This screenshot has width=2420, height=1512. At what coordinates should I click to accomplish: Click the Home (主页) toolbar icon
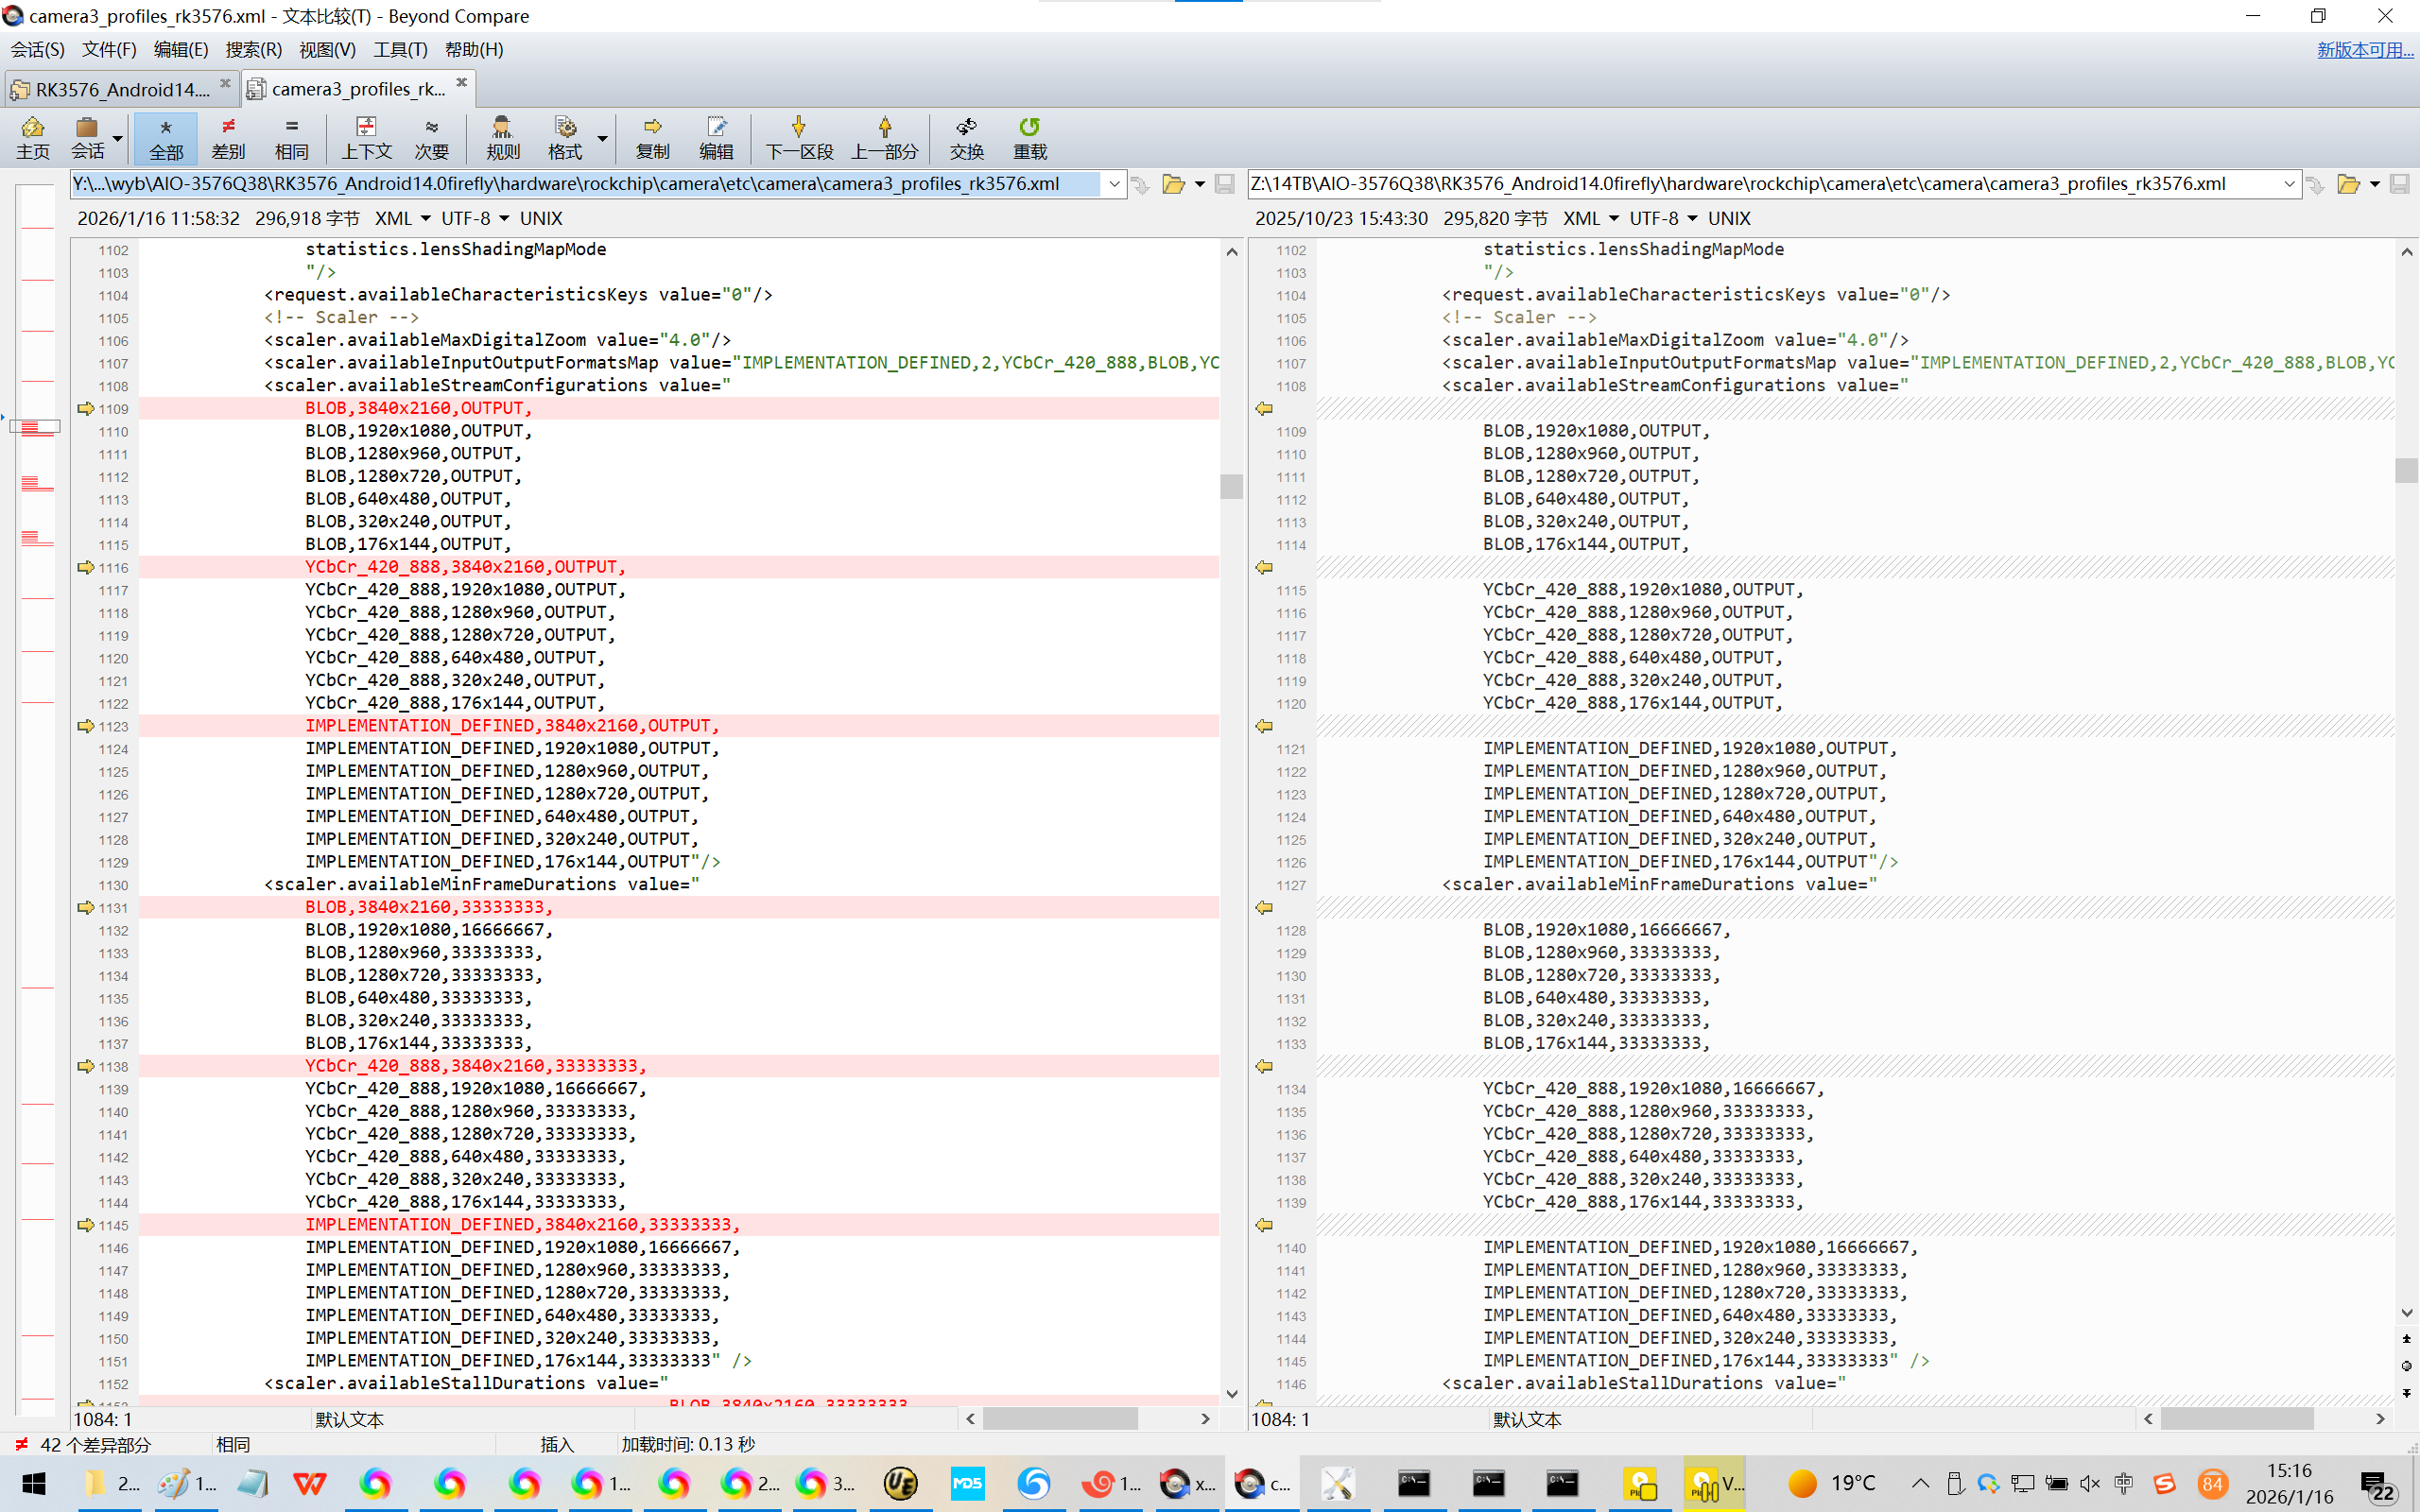tap(32, 137)
